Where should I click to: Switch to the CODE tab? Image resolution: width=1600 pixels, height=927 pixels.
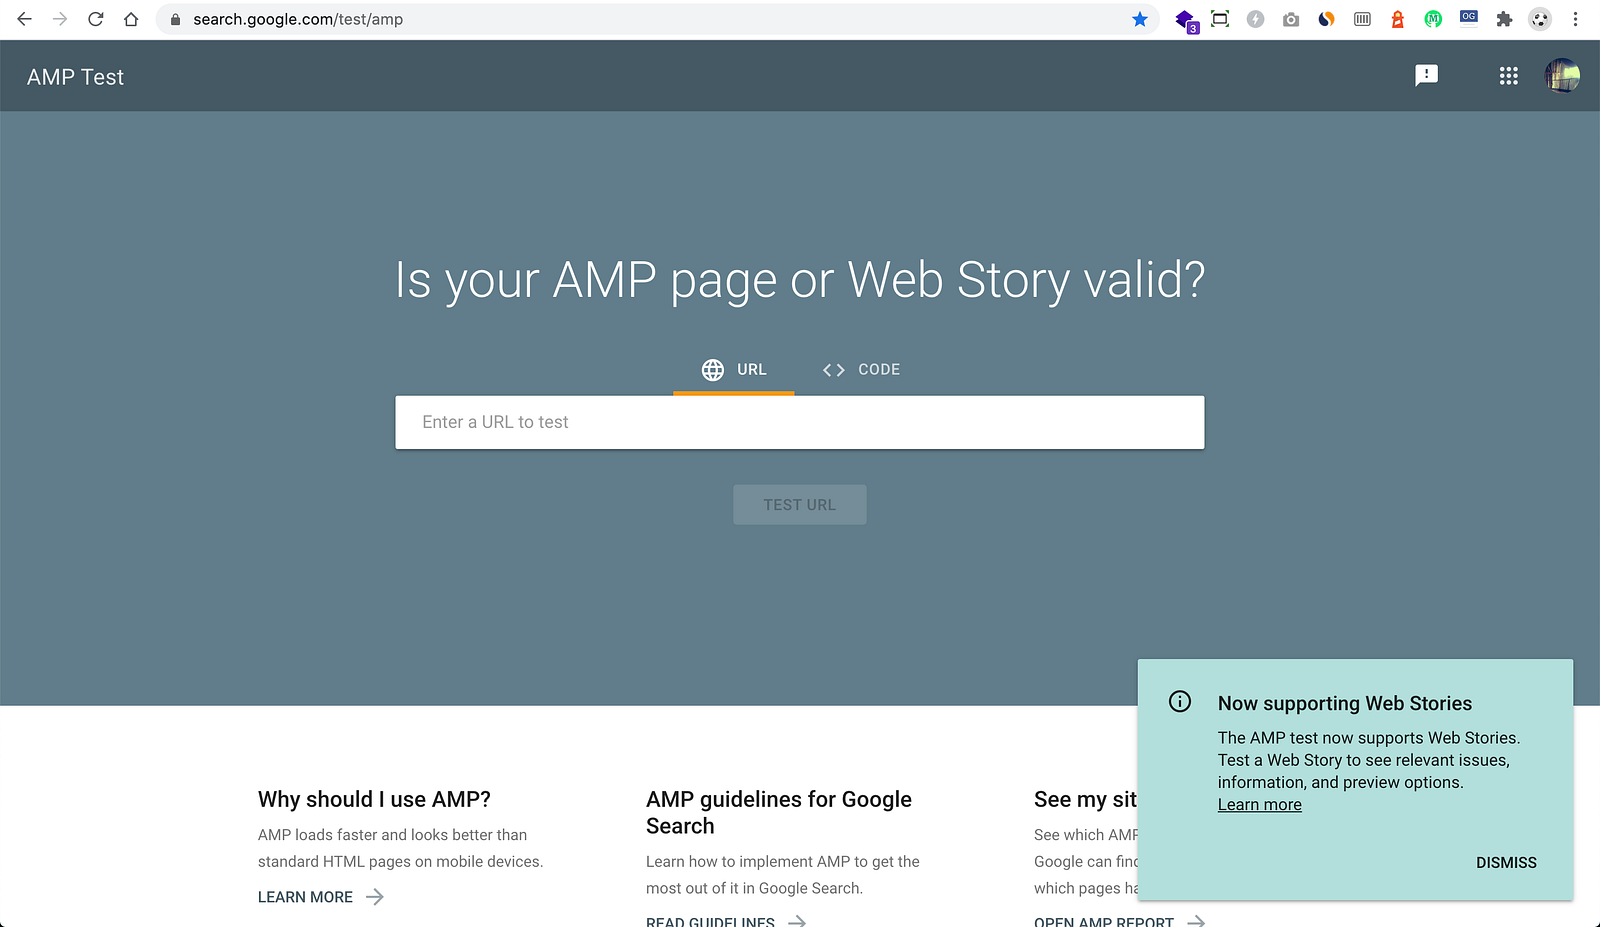[x=861, y=370]
